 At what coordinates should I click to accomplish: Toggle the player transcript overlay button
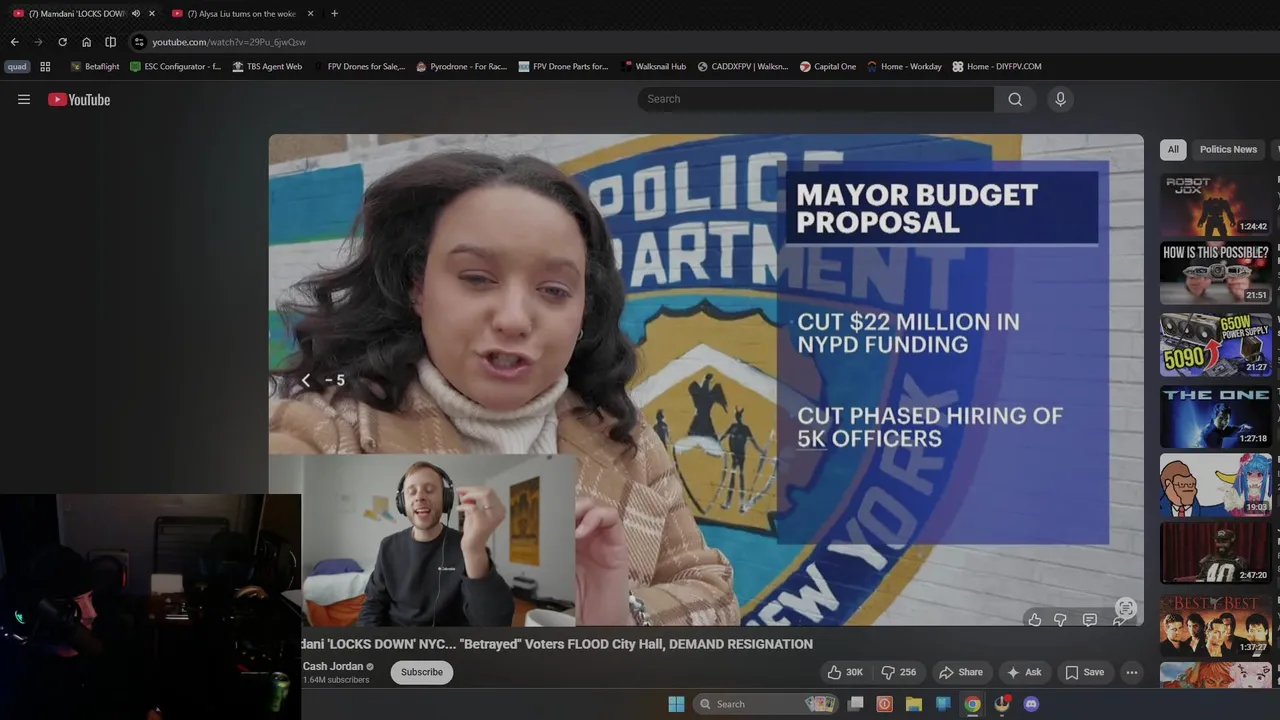[1126, 607]
